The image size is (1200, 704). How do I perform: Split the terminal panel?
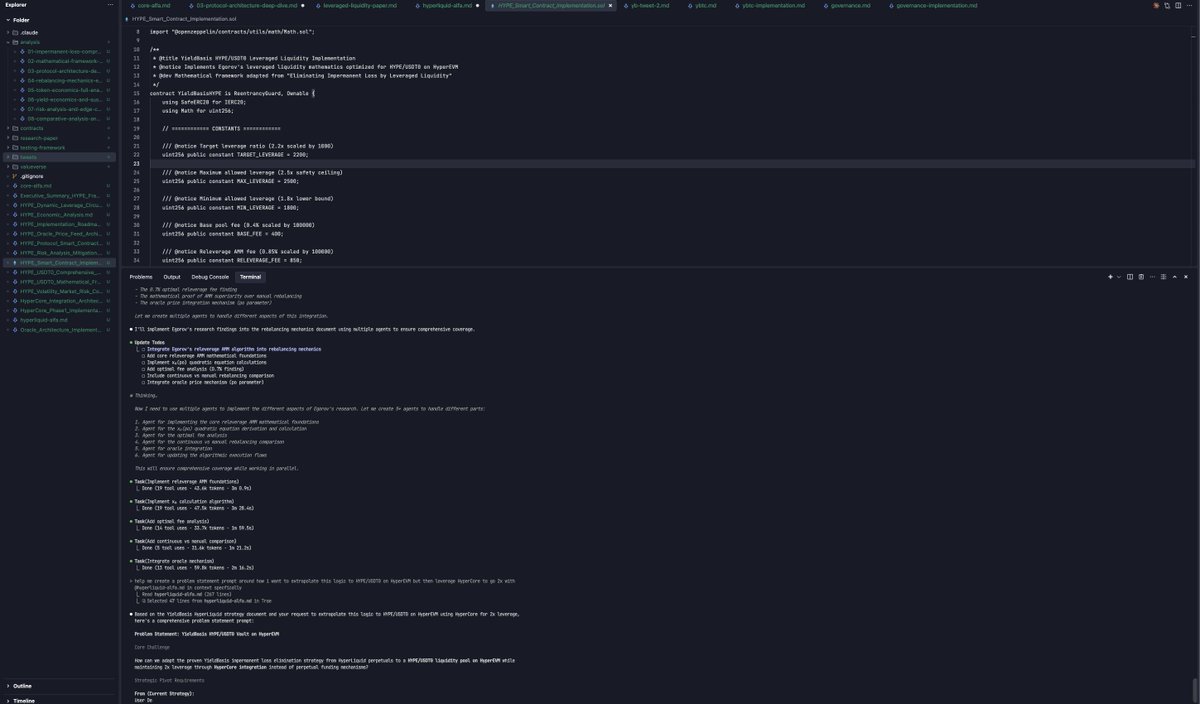click(x=1130, y=277)
